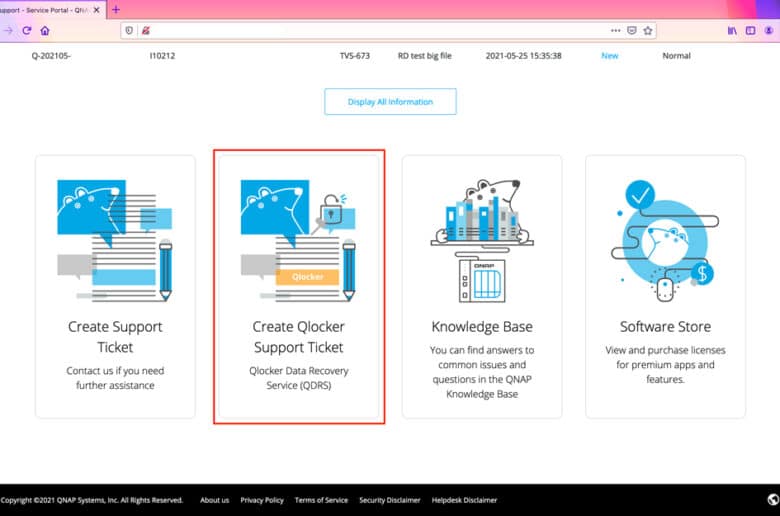Open Create Qlocker Support Ticket title
This screenshot has width=780, height=516.
click(298, 337)
